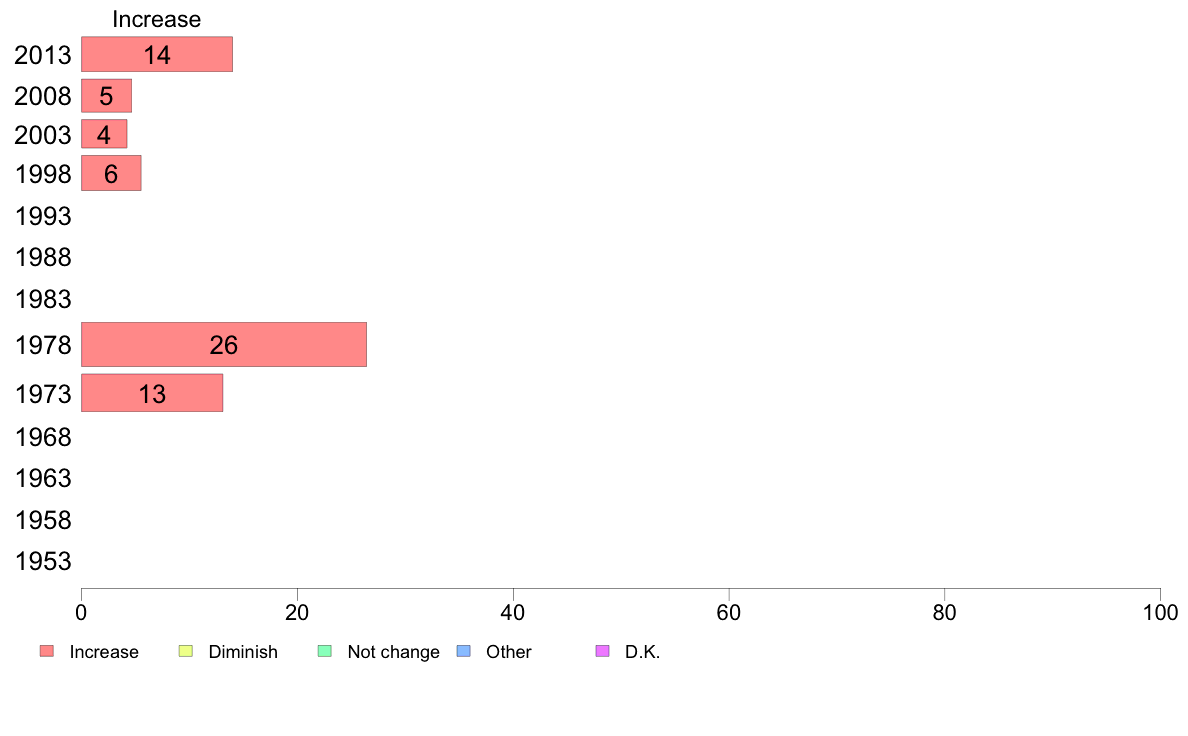Select the 1973 bar showing 13
1188x736 pixels.
(152, 393)
